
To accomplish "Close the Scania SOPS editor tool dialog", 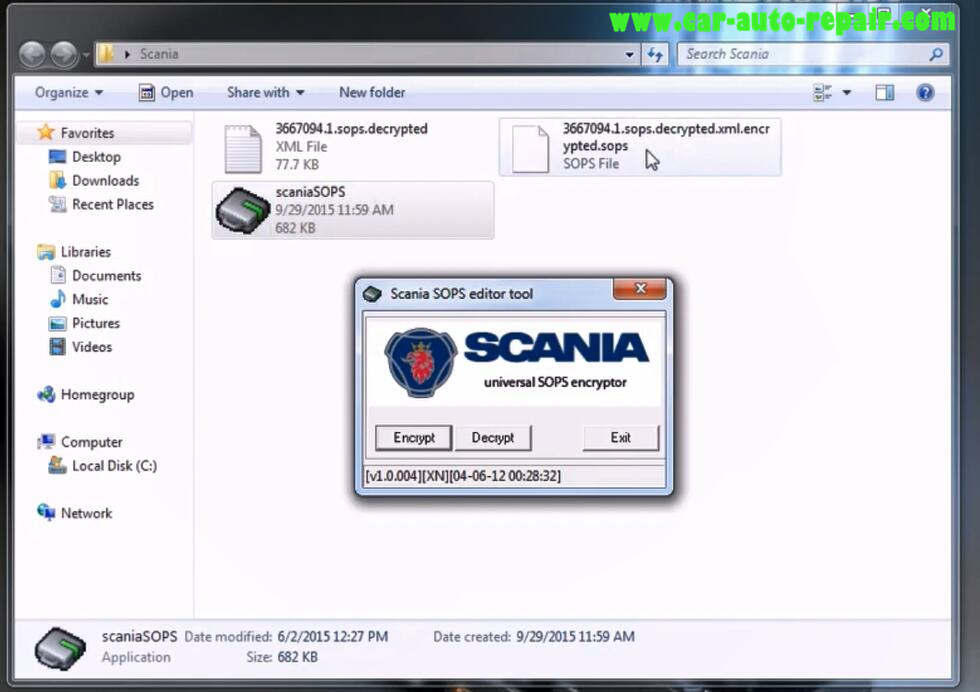I will (639, 288).
